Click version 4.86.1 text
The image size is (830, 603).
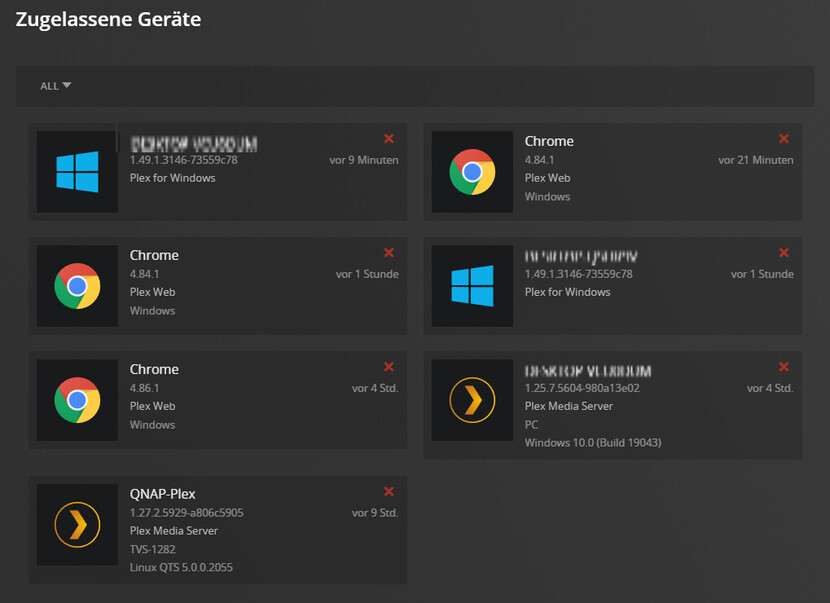(x=145, y=388)
